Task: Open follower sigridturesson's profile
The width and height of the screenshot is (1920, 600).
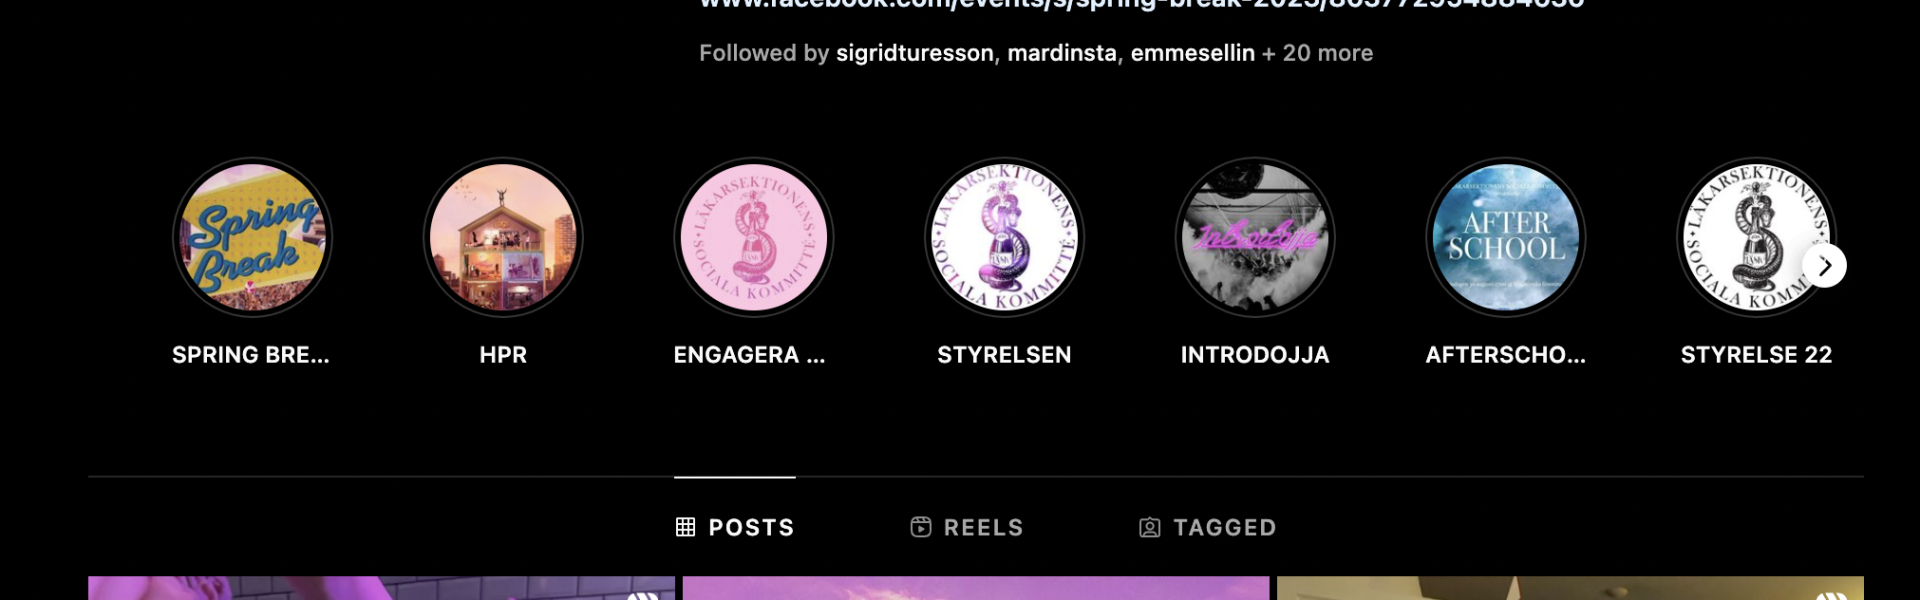Action: (x=915, y=53)
